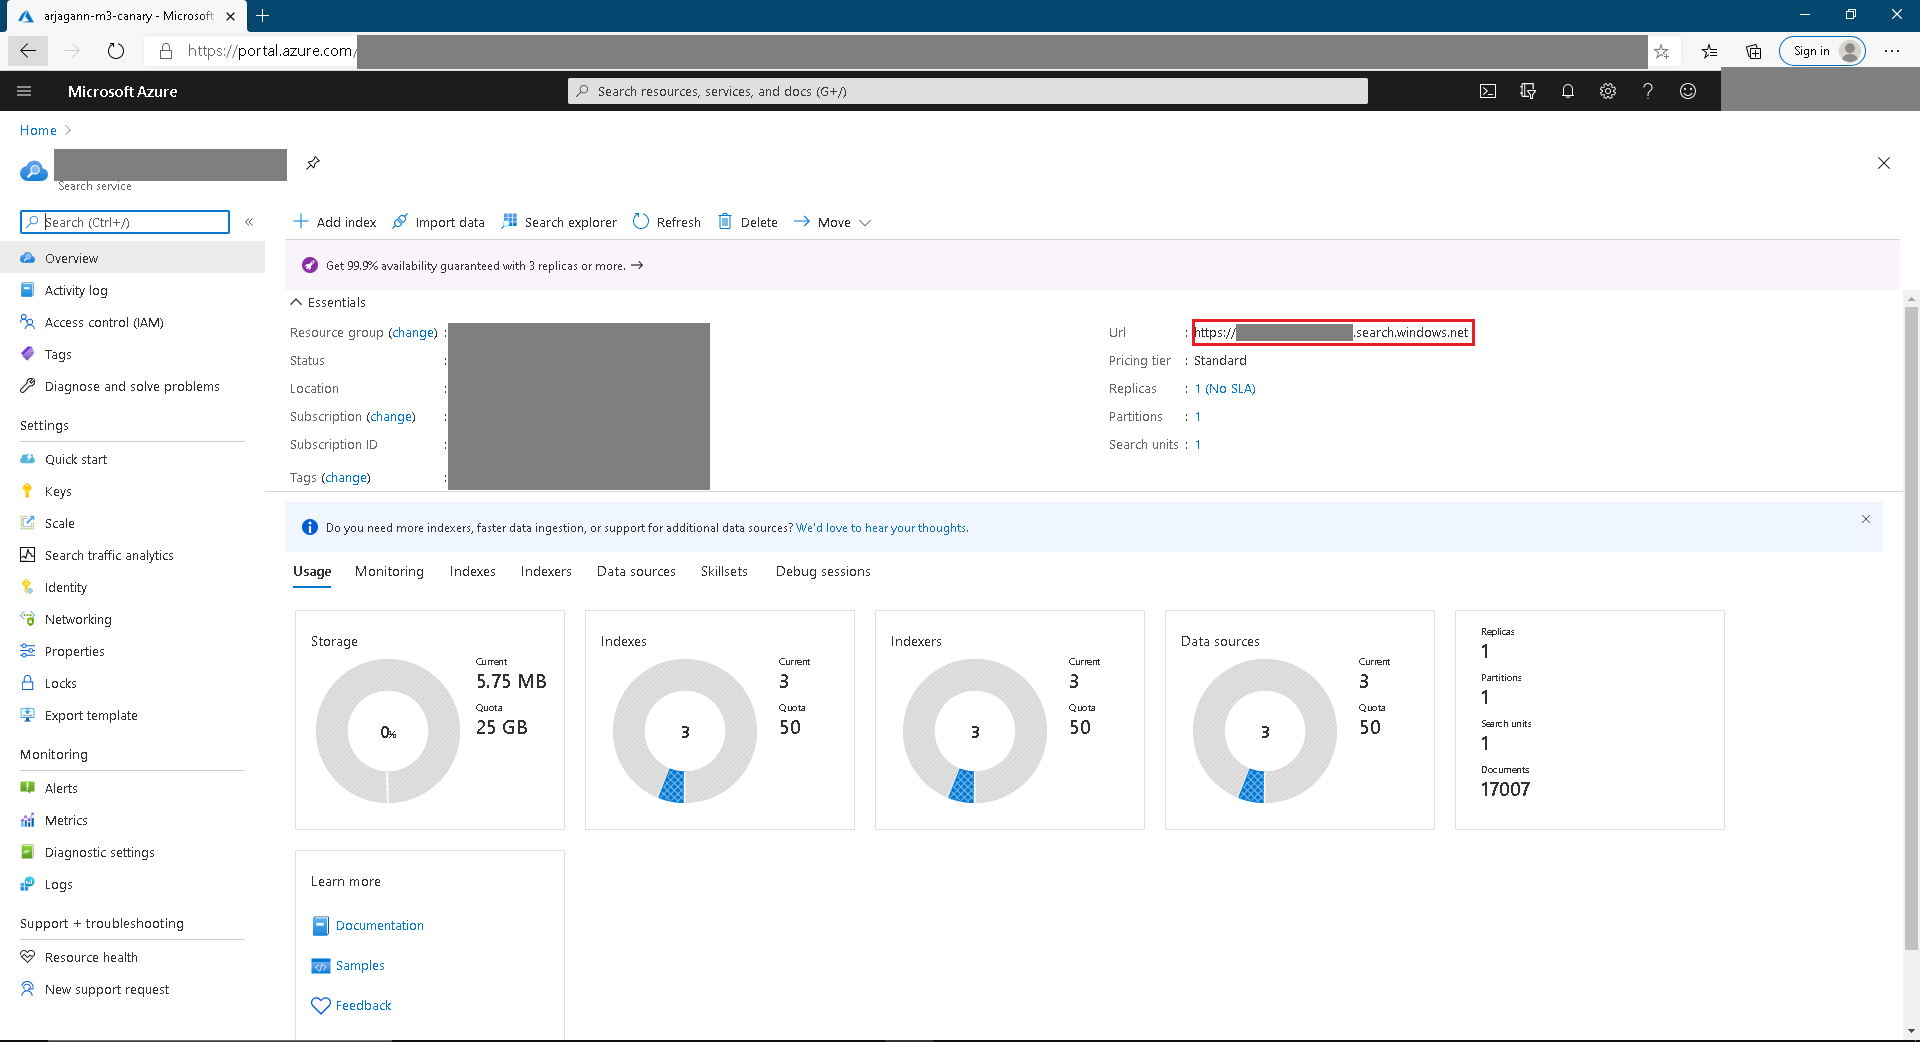Switch to the Indexers tab
This screenshot has width=1920, height=1042.
click(546, 571)
